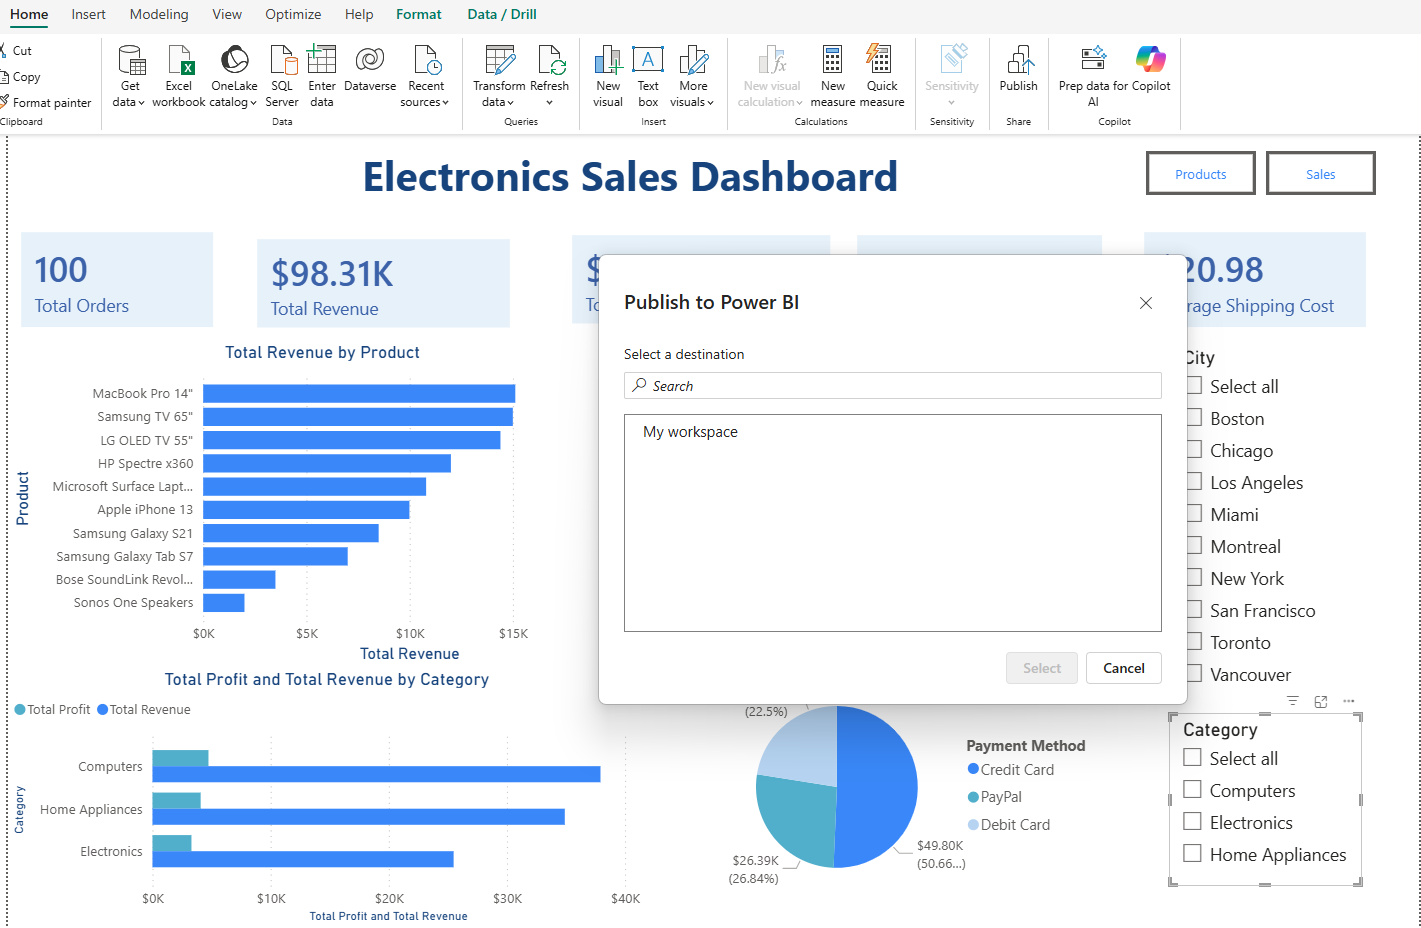This screenshot has width=1421, height=928.
Task: Click the Products navigation button
Action: [x=1201, y=173]
